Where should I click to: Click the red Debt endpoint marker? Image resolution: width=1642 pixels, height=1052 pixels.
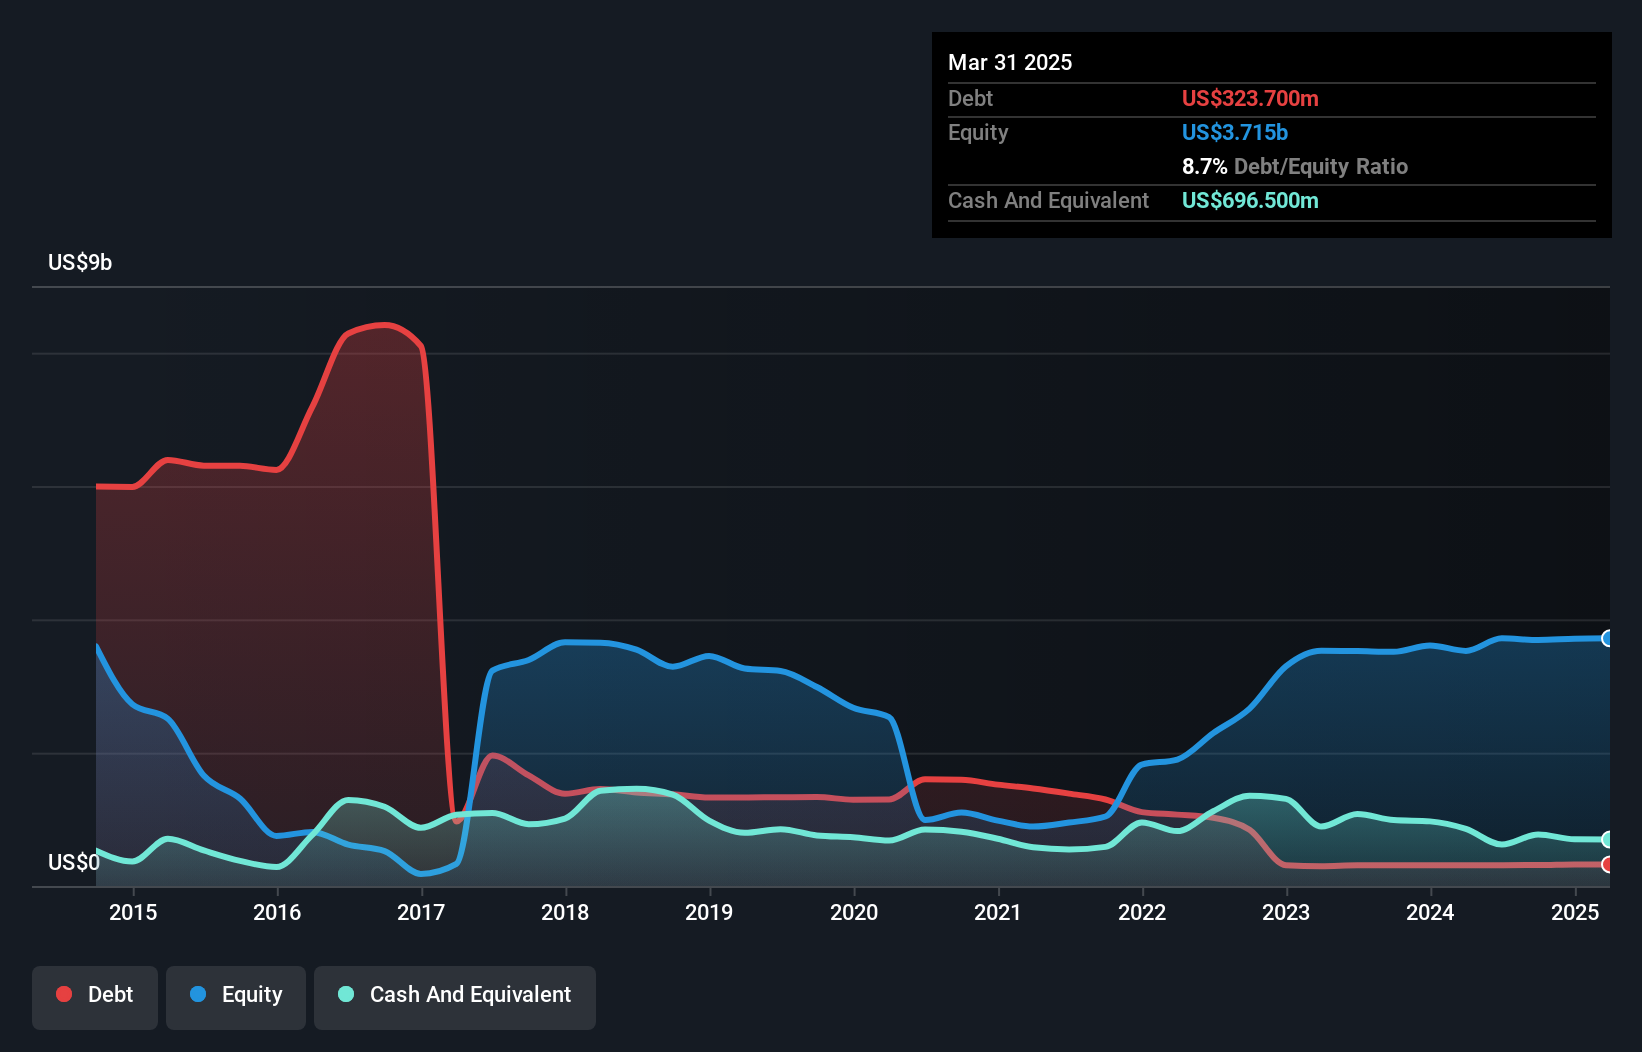coord(1607,864)
